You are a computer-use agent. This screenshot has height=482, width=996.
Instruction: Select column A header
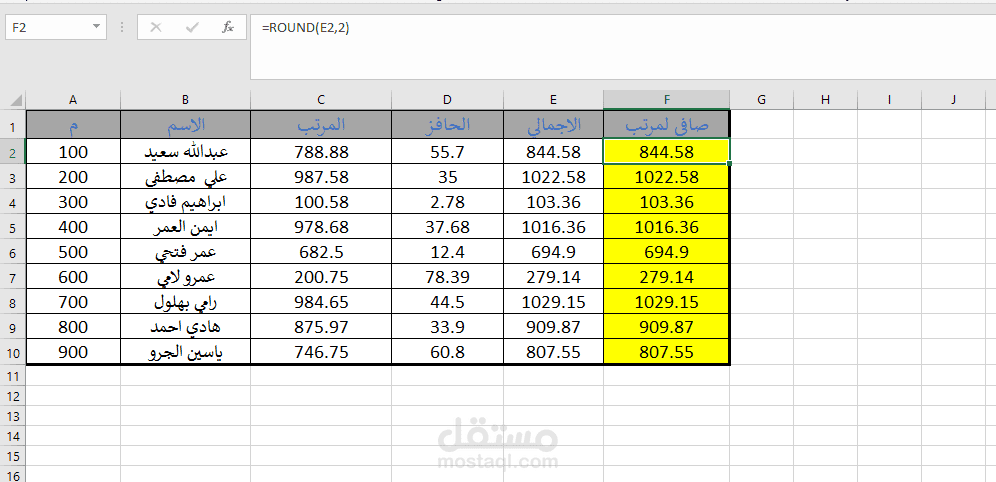(x=73, y=100)
